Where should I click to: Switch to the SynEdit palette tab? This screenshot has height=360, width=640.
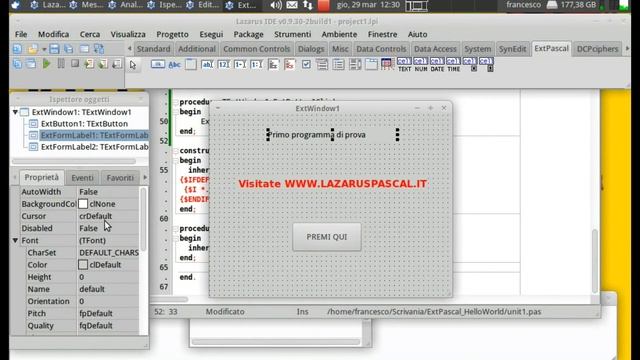pos(512,49)
